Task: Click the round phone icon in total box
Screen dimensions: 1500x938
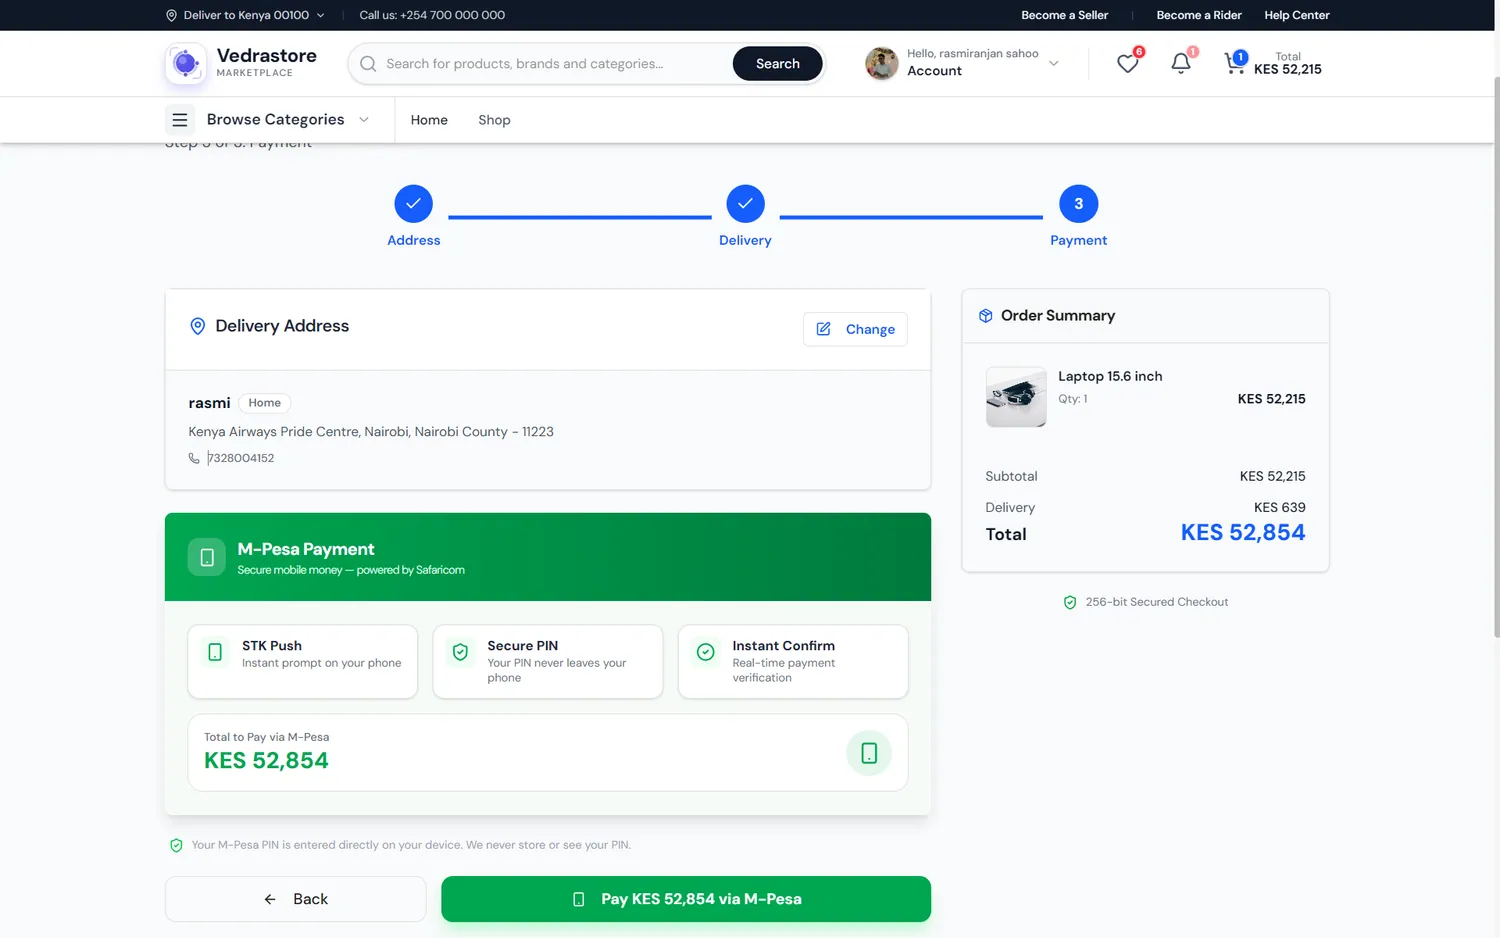Action: coord(869,753)
